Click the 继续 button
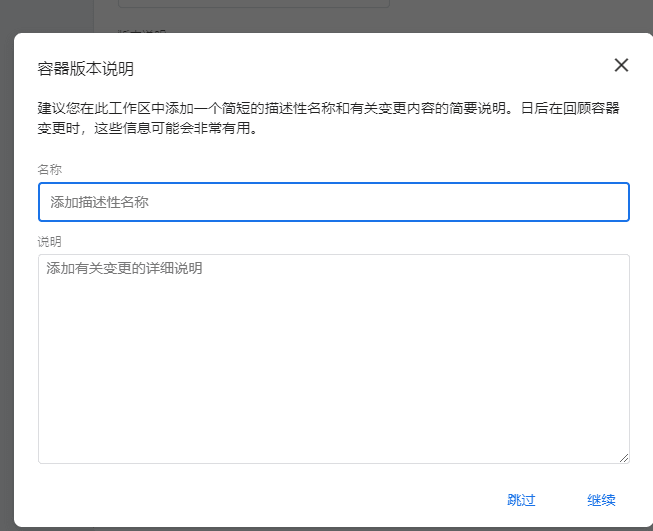653x531 pixels. point(601,500)
